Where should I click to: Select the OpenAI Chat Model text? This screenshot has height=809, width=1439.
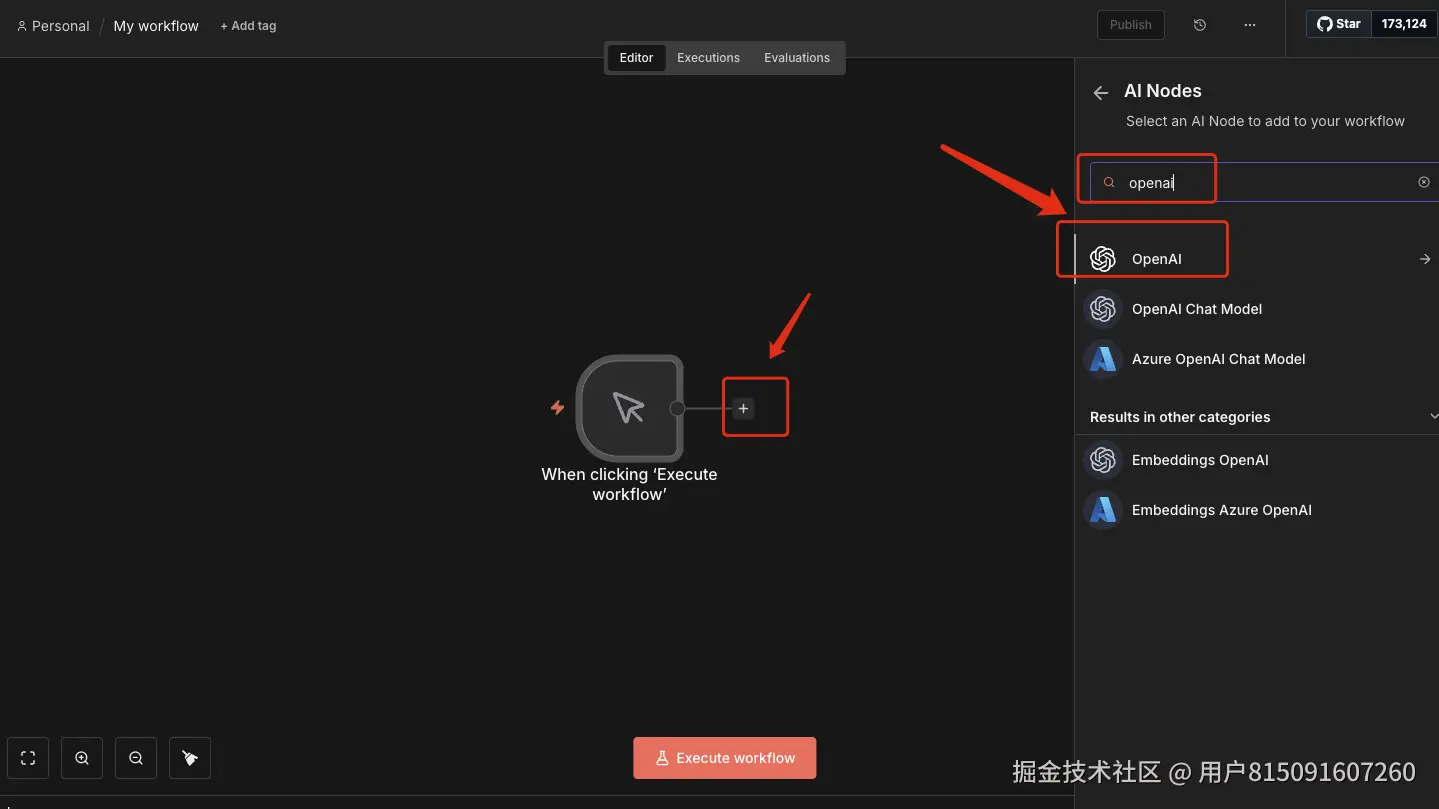pos(1197,309)
